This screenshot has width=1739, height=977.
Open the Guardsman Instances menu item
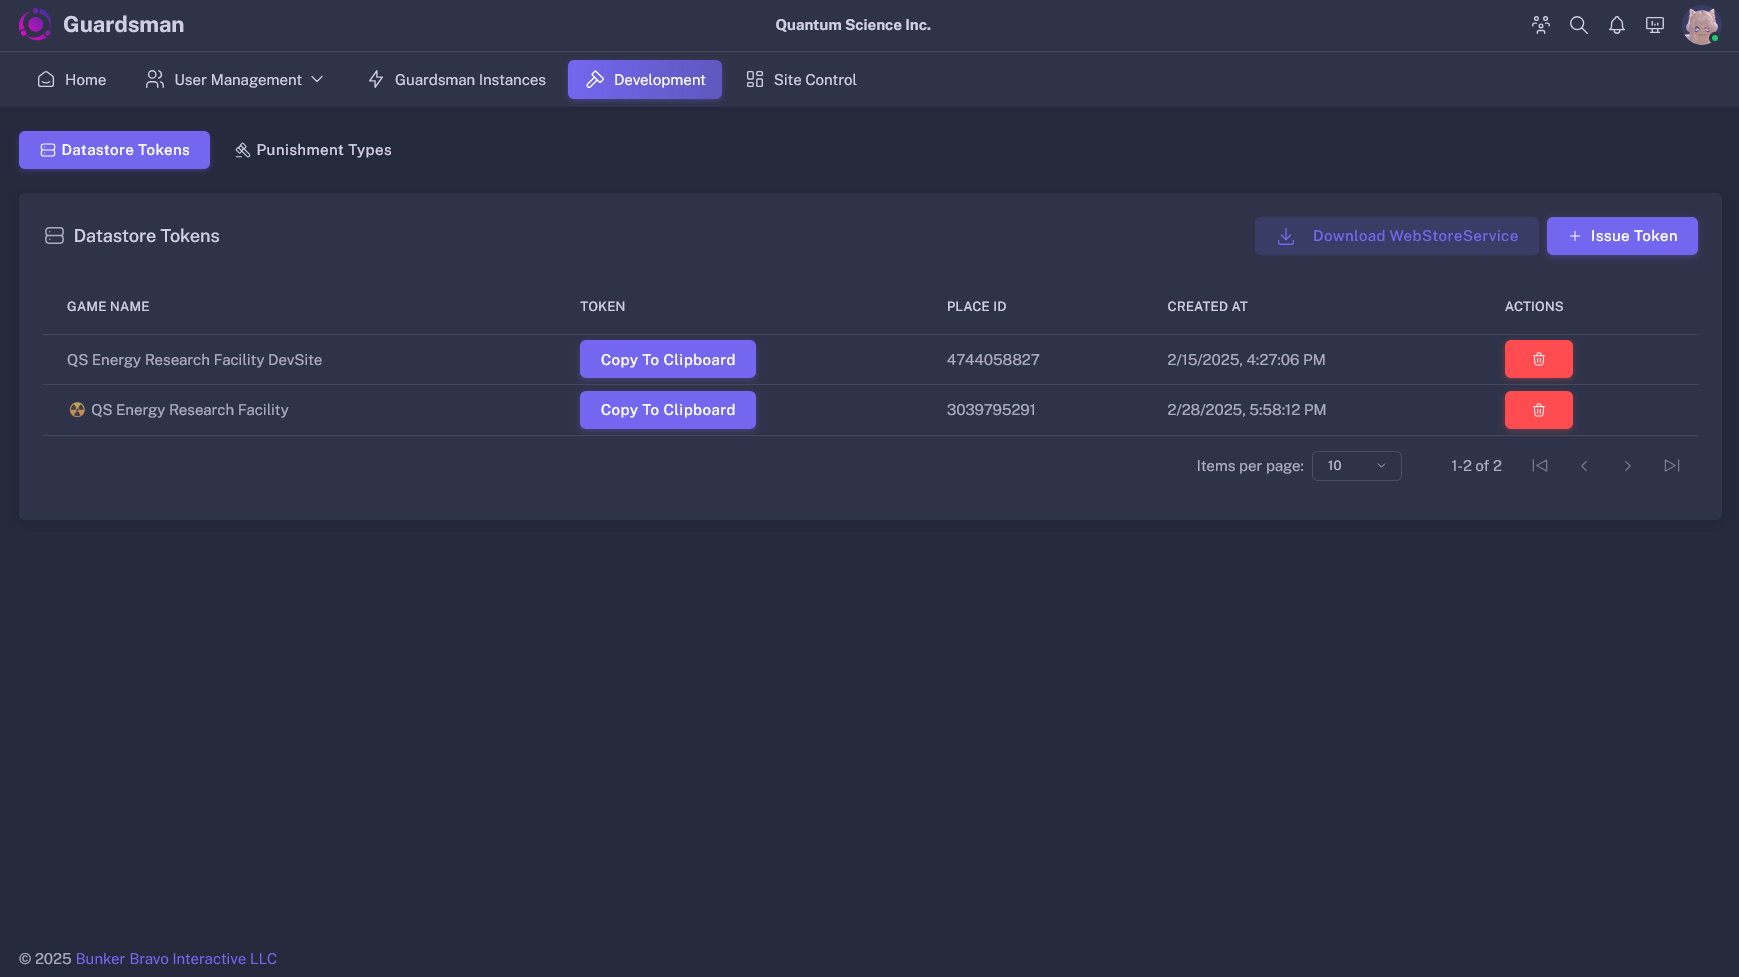457,80
